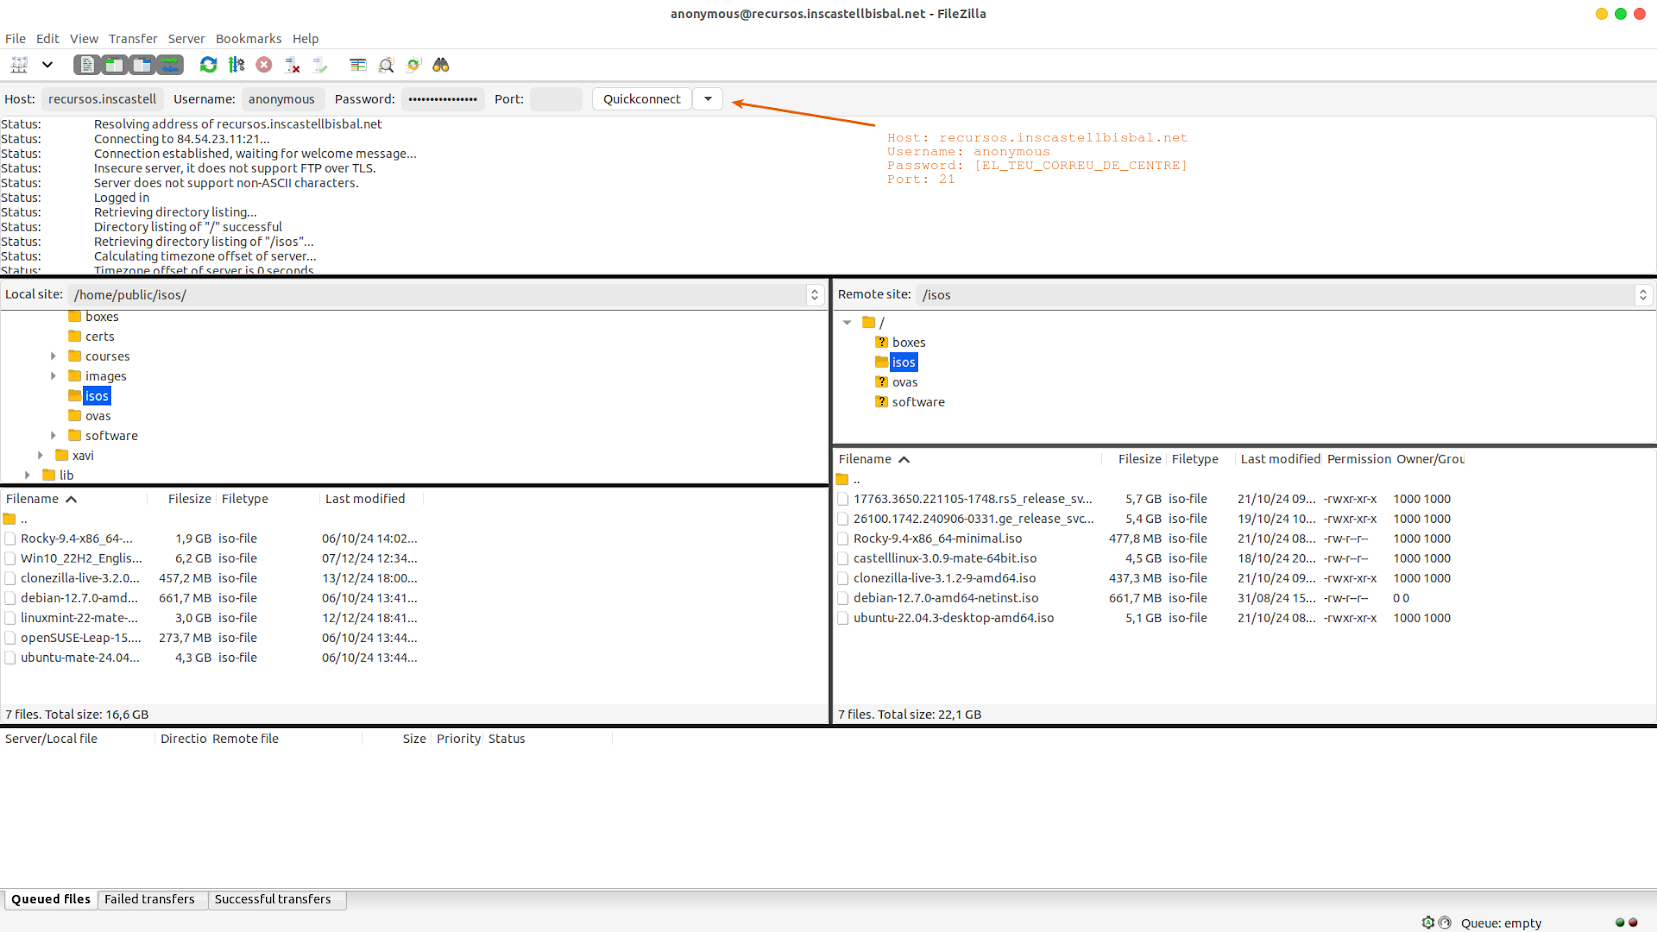The width and height of the screenshot is (1657, 932).
Task: Cancel the current operation
Action: (264, 65)
